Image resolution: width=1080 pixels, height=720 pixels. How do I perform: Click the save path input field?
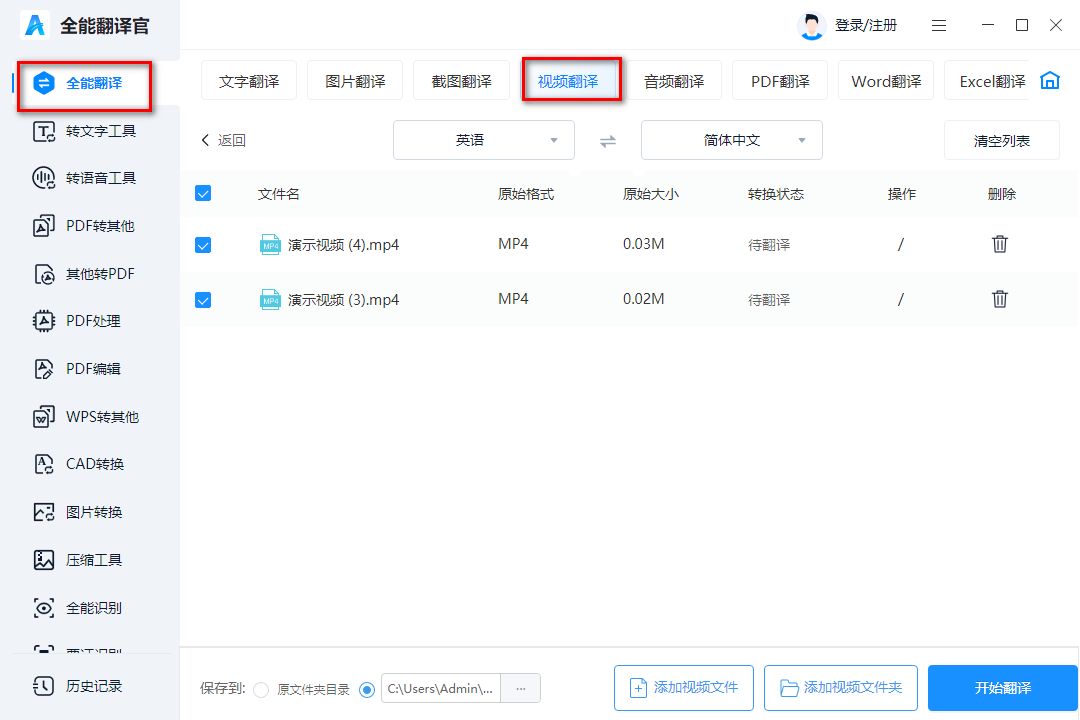[441, 688]
